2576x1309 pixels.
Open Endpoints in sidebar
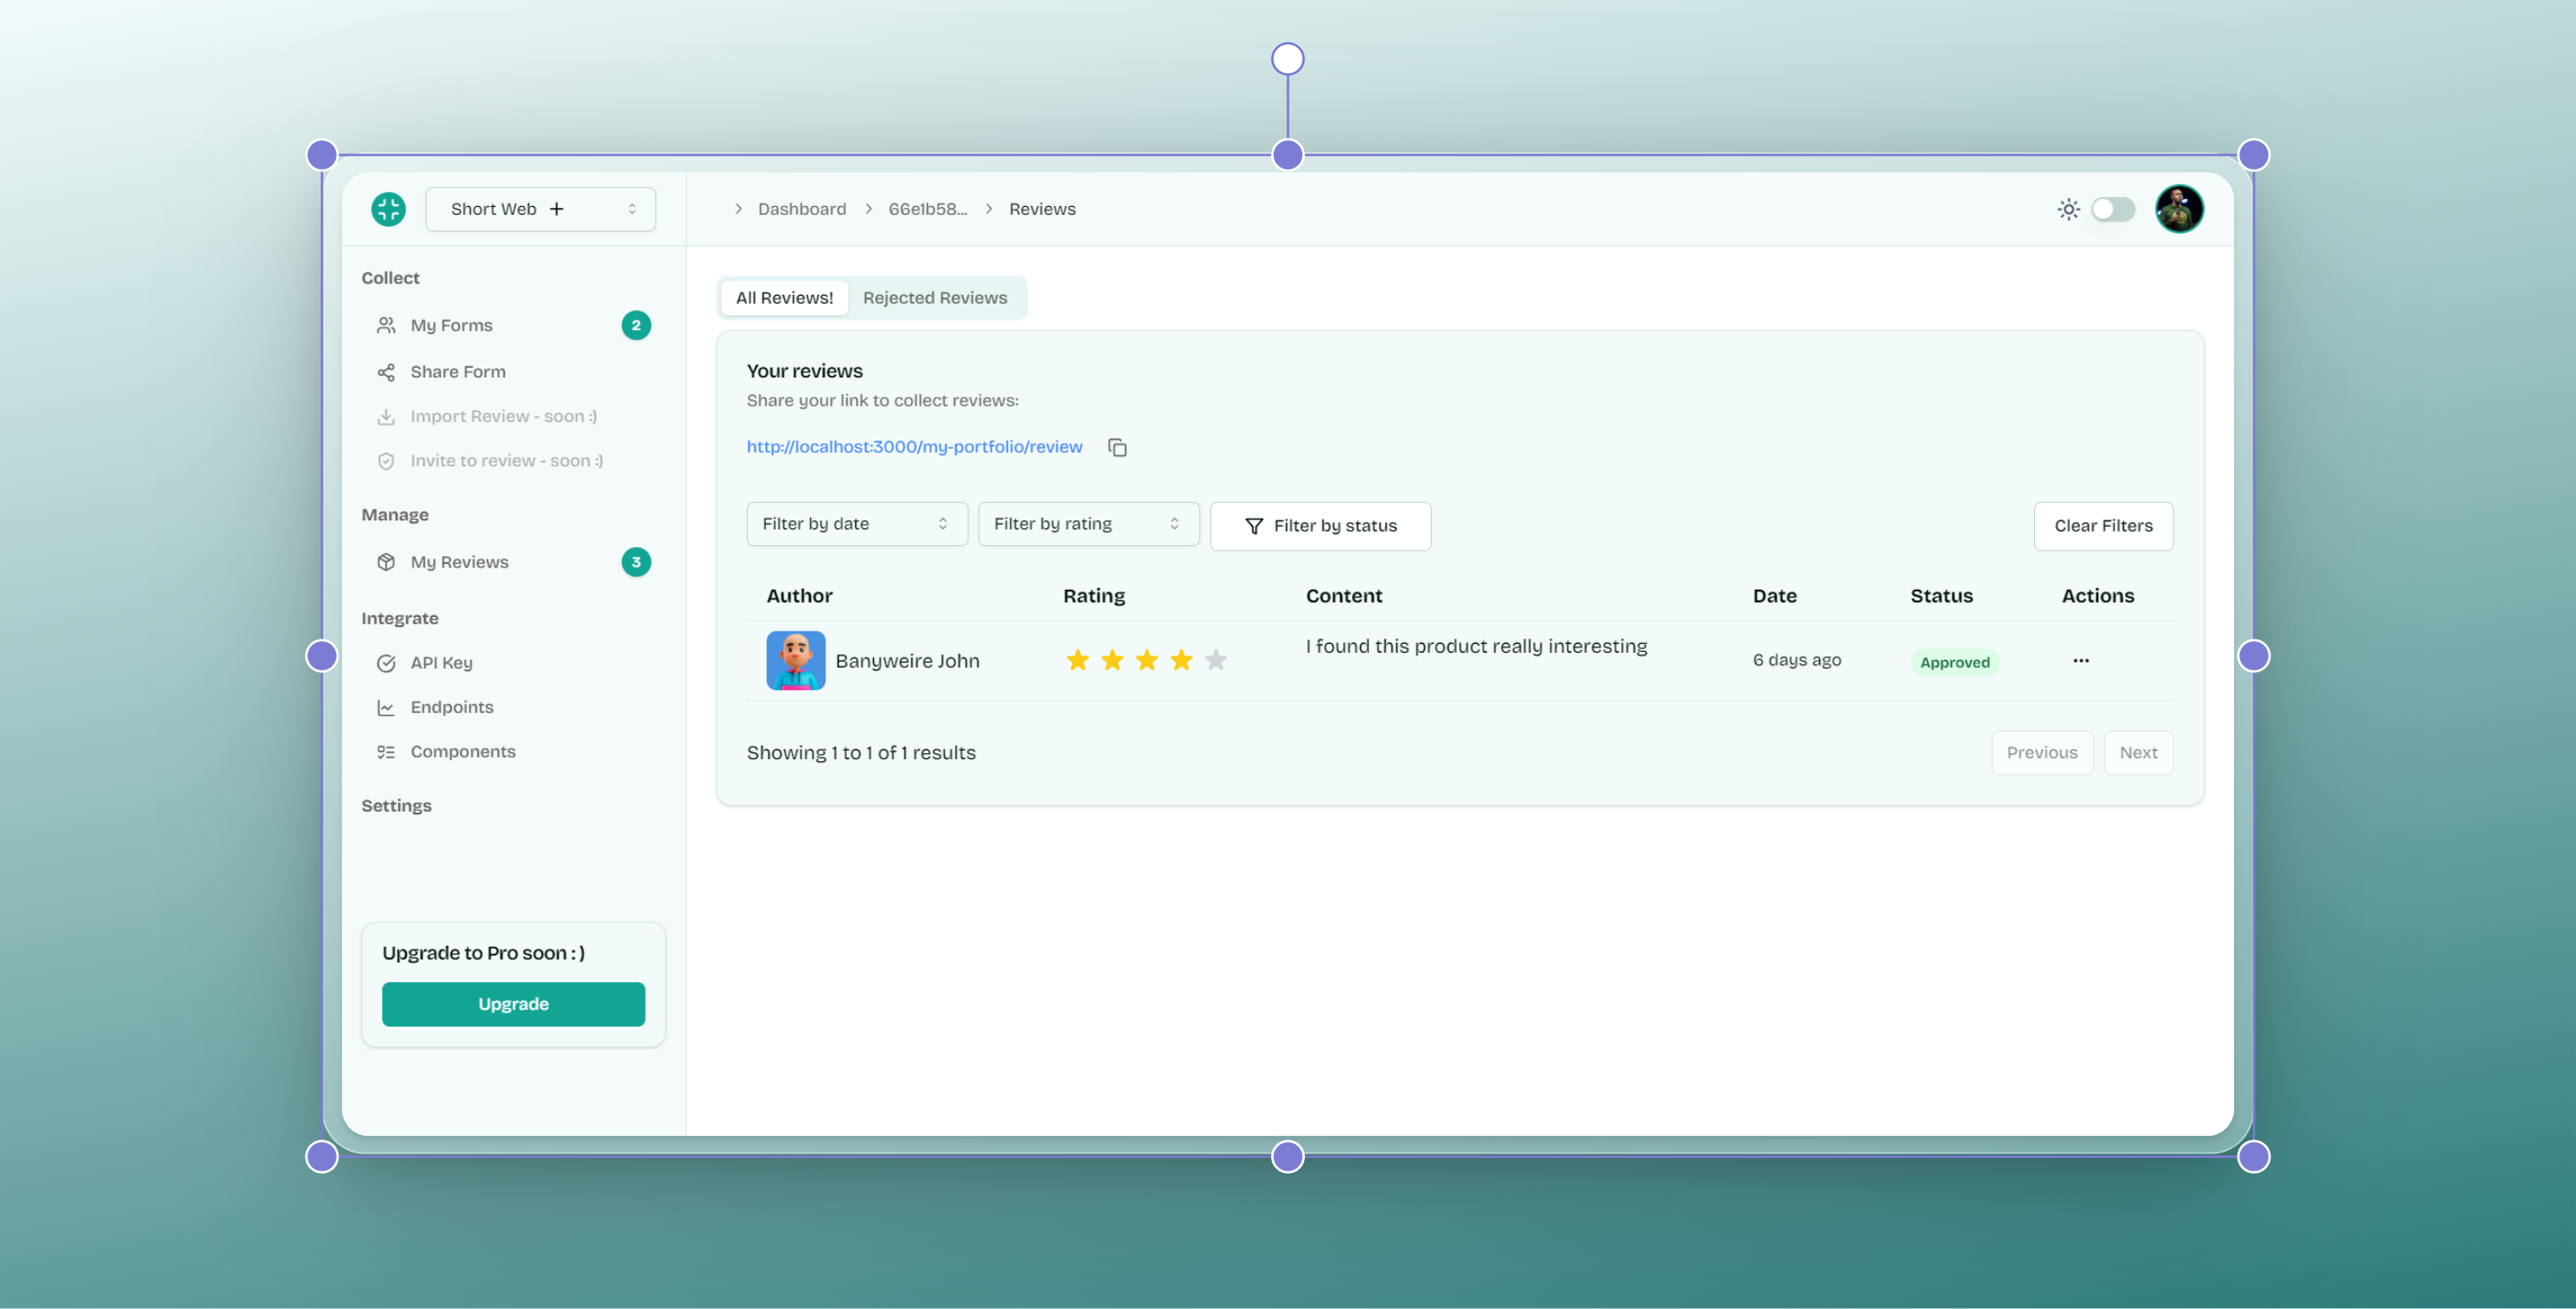point(513,707)
